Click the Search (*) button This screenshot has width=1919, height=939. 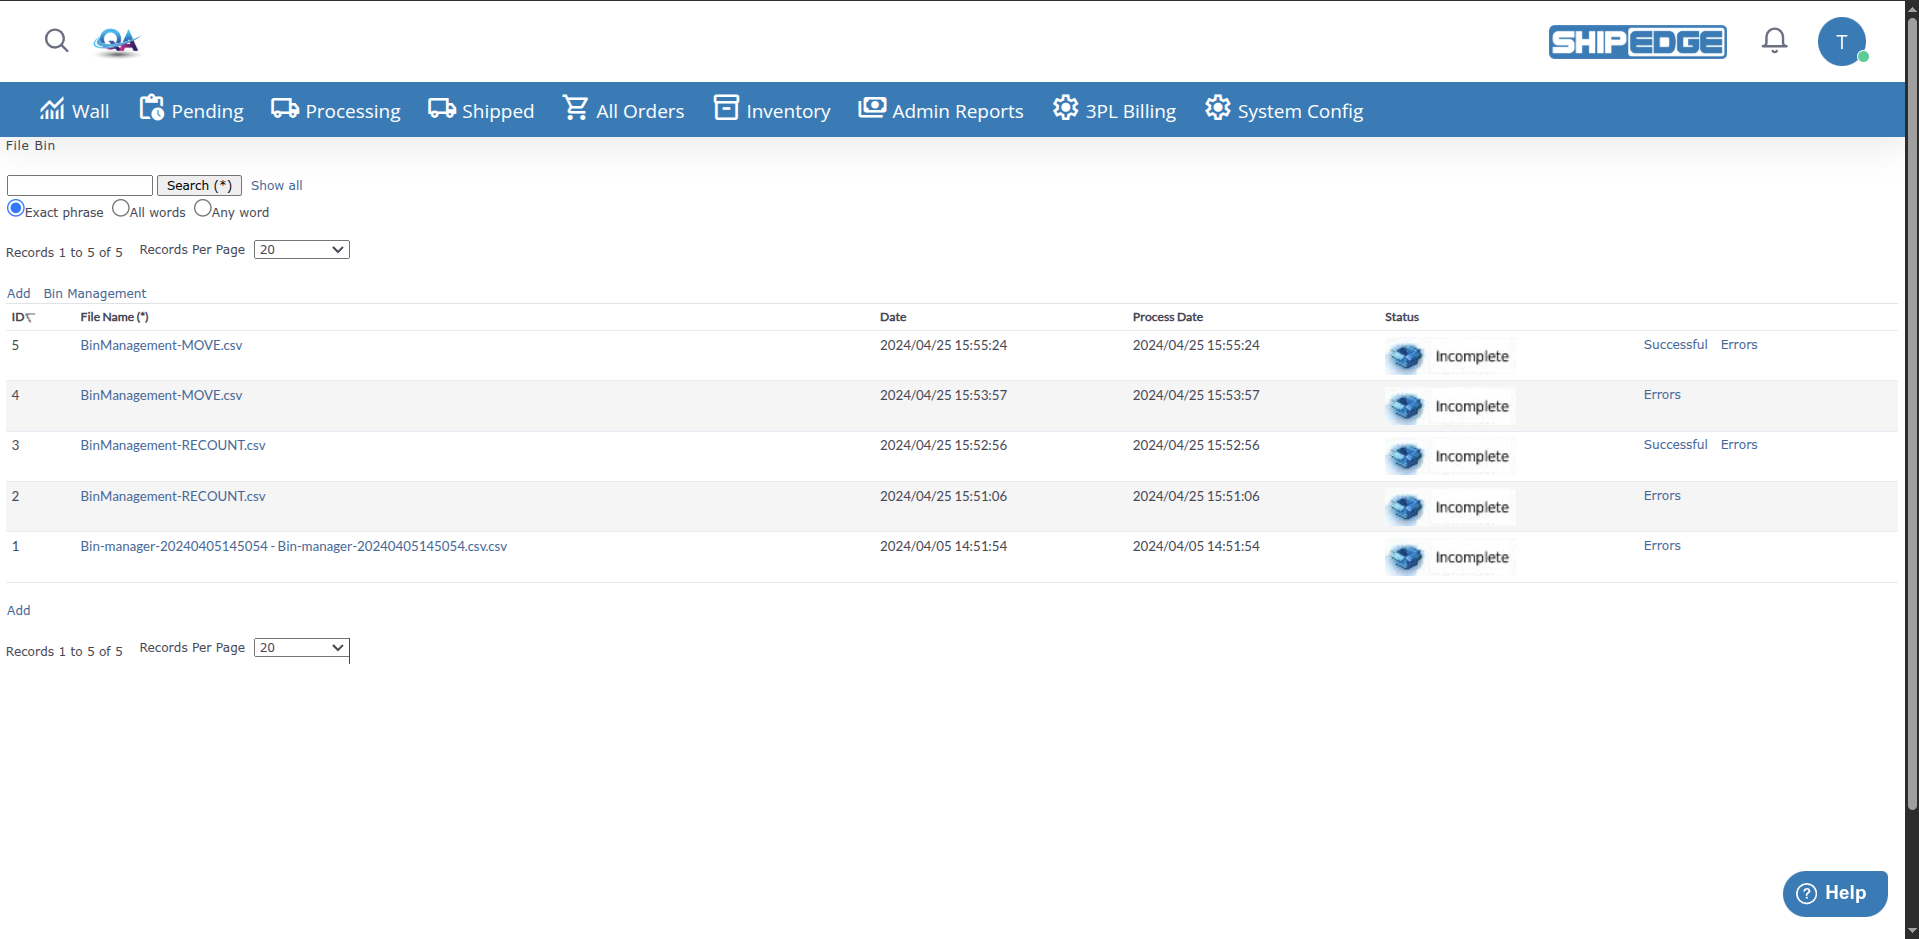pyautogui.click(x=199, y=185)
